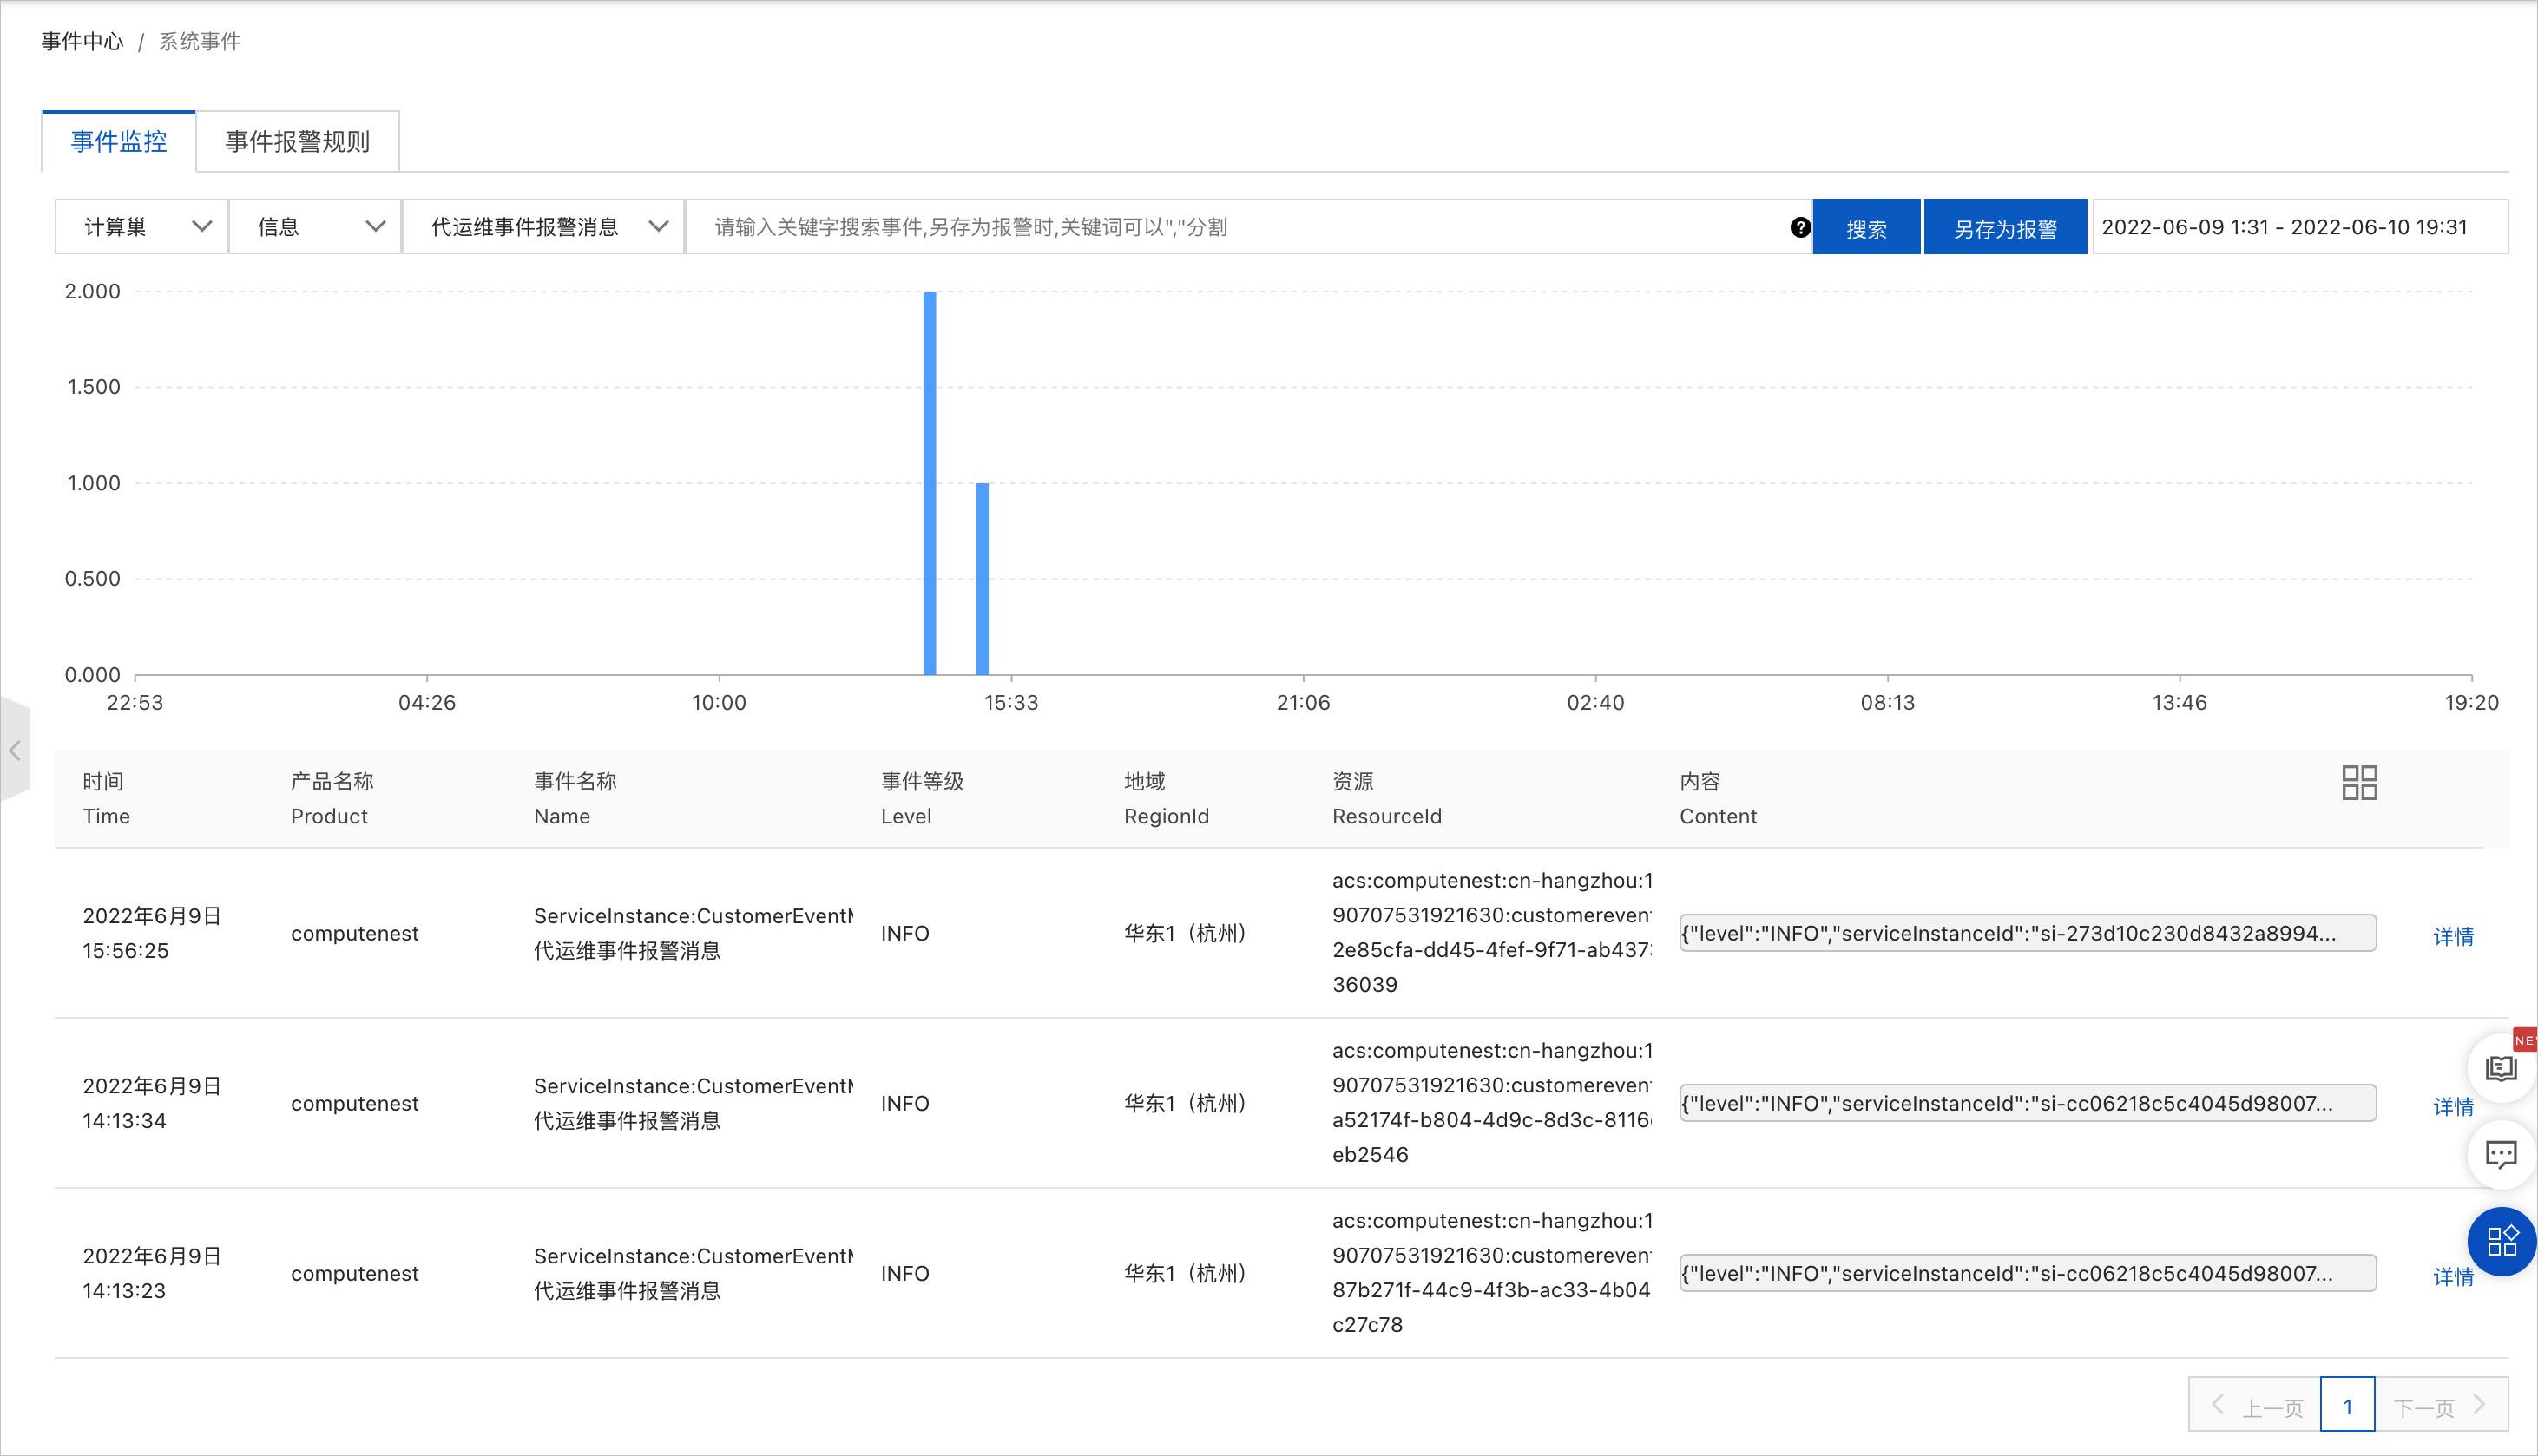
Task: Go to previous page 上一页
Action: coord(2255,1405)
